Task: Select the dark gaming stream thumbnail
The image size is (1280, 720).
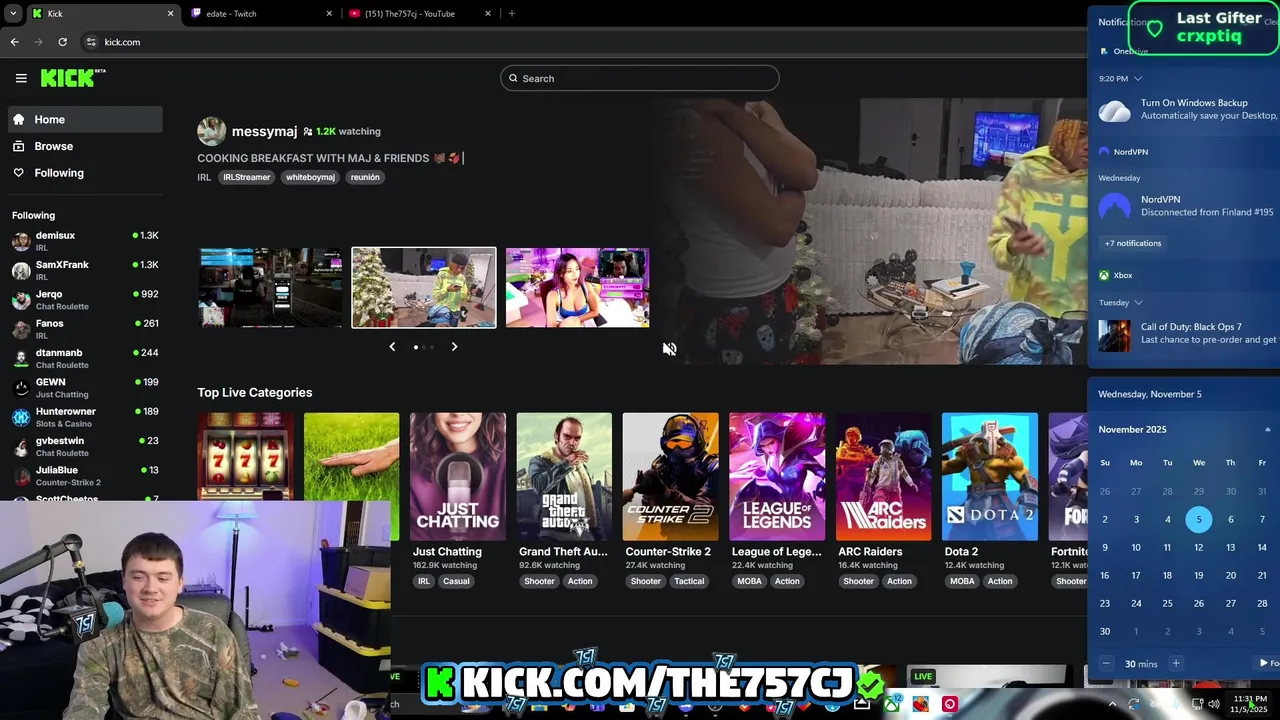Action: point(270,287)
